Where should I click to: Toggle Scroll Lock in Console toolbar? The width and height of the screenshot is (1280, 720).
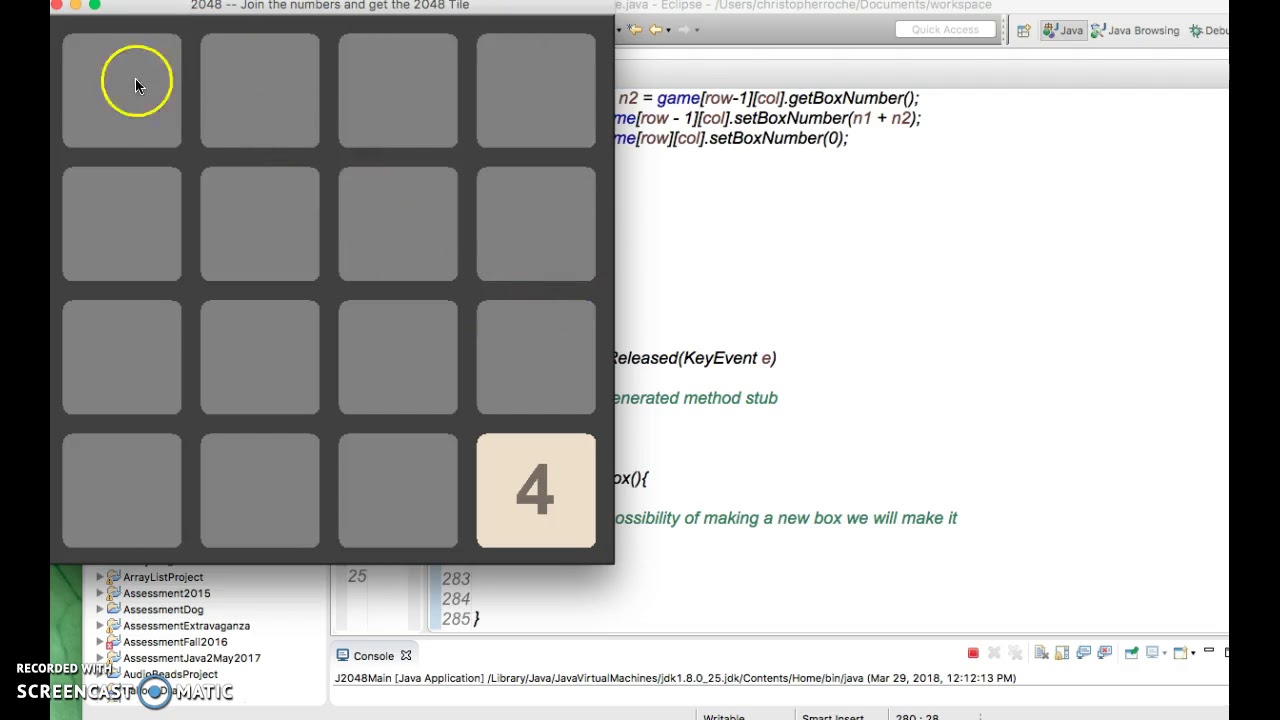tap(1062, 653)
